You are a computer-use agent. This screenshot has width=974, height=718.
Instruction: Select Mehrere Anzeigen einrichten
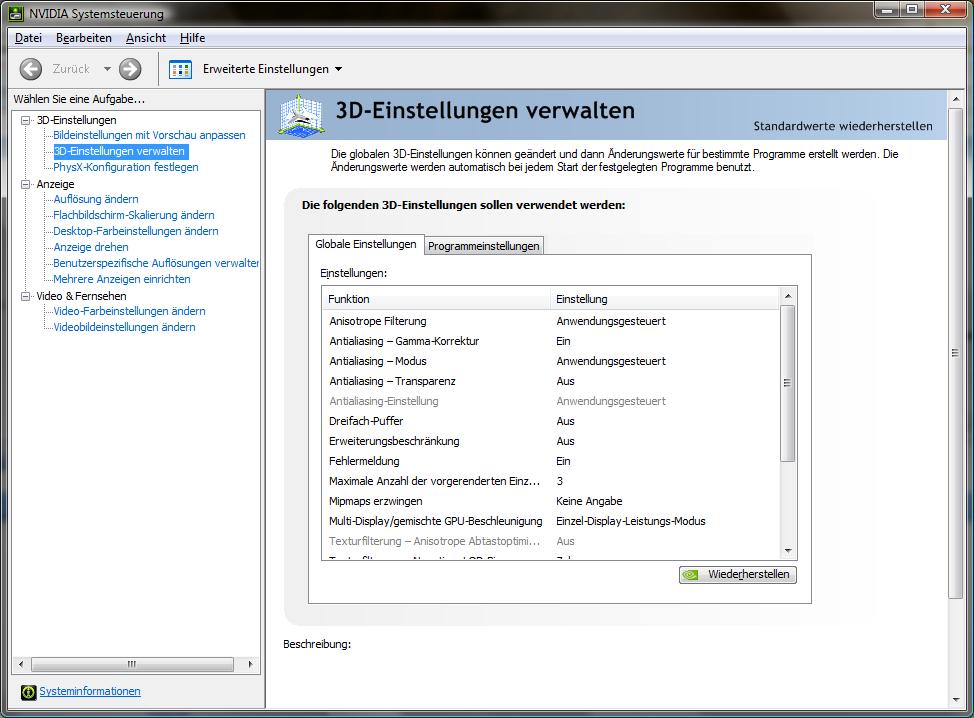tap(122, 279)
